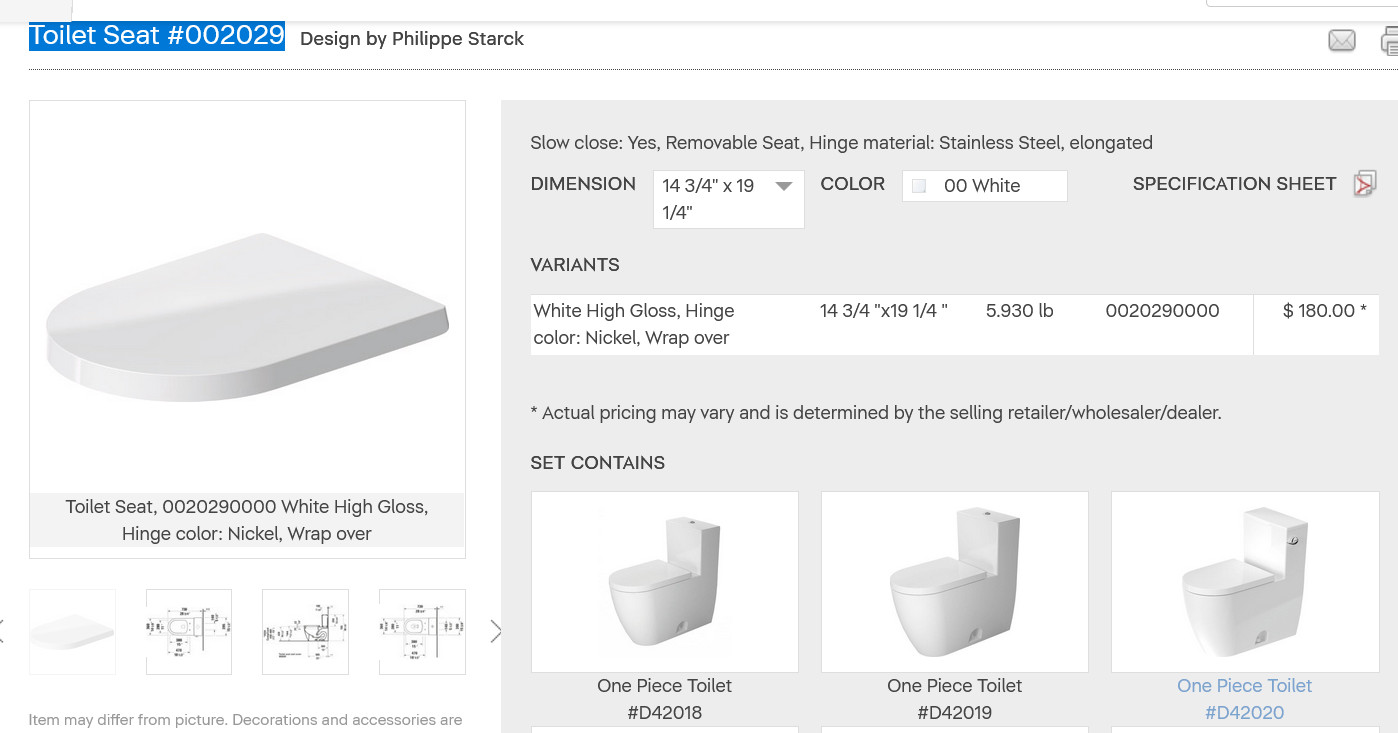Screen dimensions: 1398x733
Task: Click the #D42018 toilet product image
Action: point(664,581)
